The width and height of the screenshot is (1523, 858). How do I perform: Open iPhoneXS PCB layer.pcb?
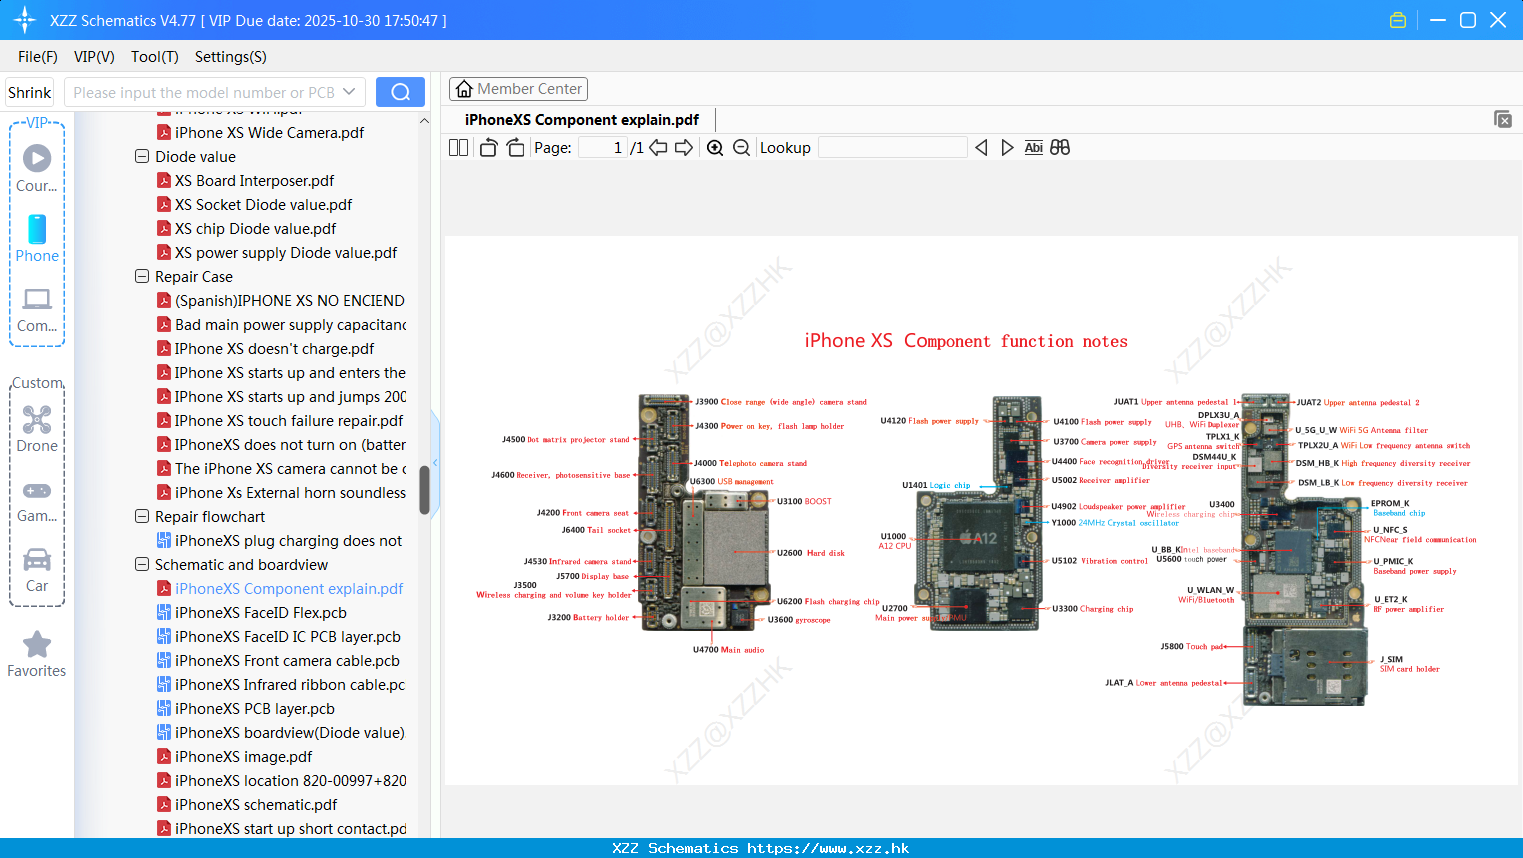[255, 708]
